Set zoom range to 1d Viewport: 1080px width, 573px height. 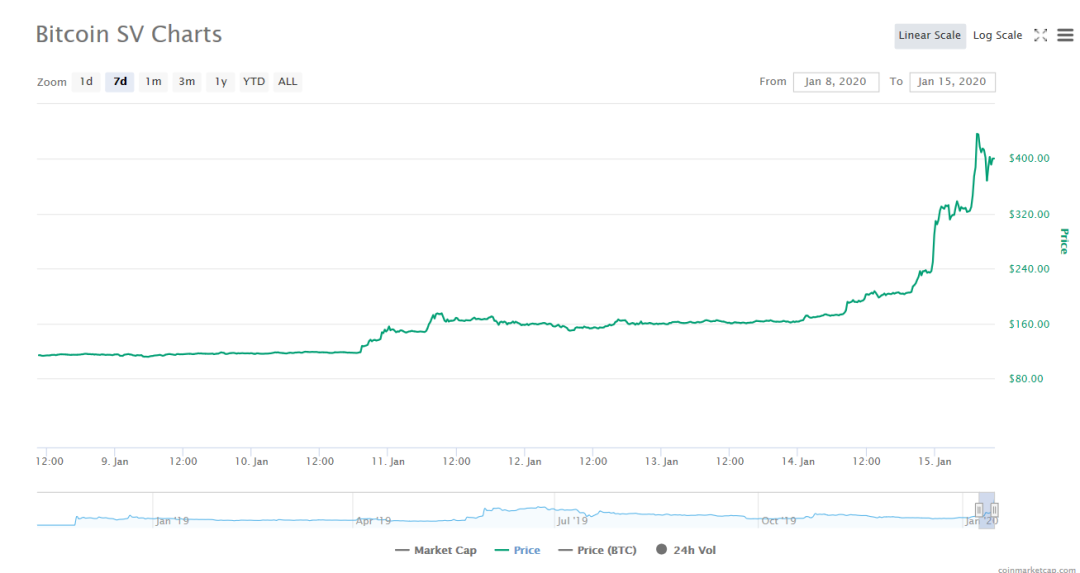pos(87,82)
